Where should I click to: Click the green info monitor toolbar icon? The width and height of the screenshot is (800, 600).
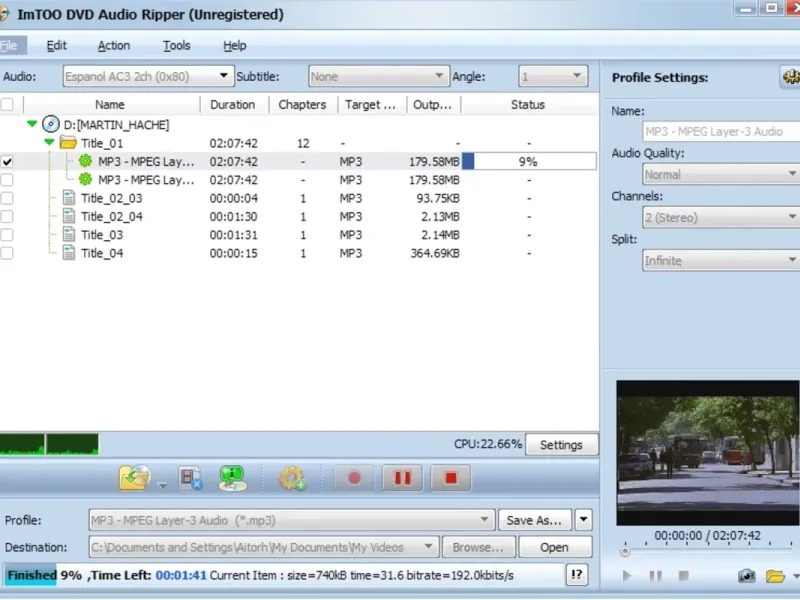tap(232, 478)
